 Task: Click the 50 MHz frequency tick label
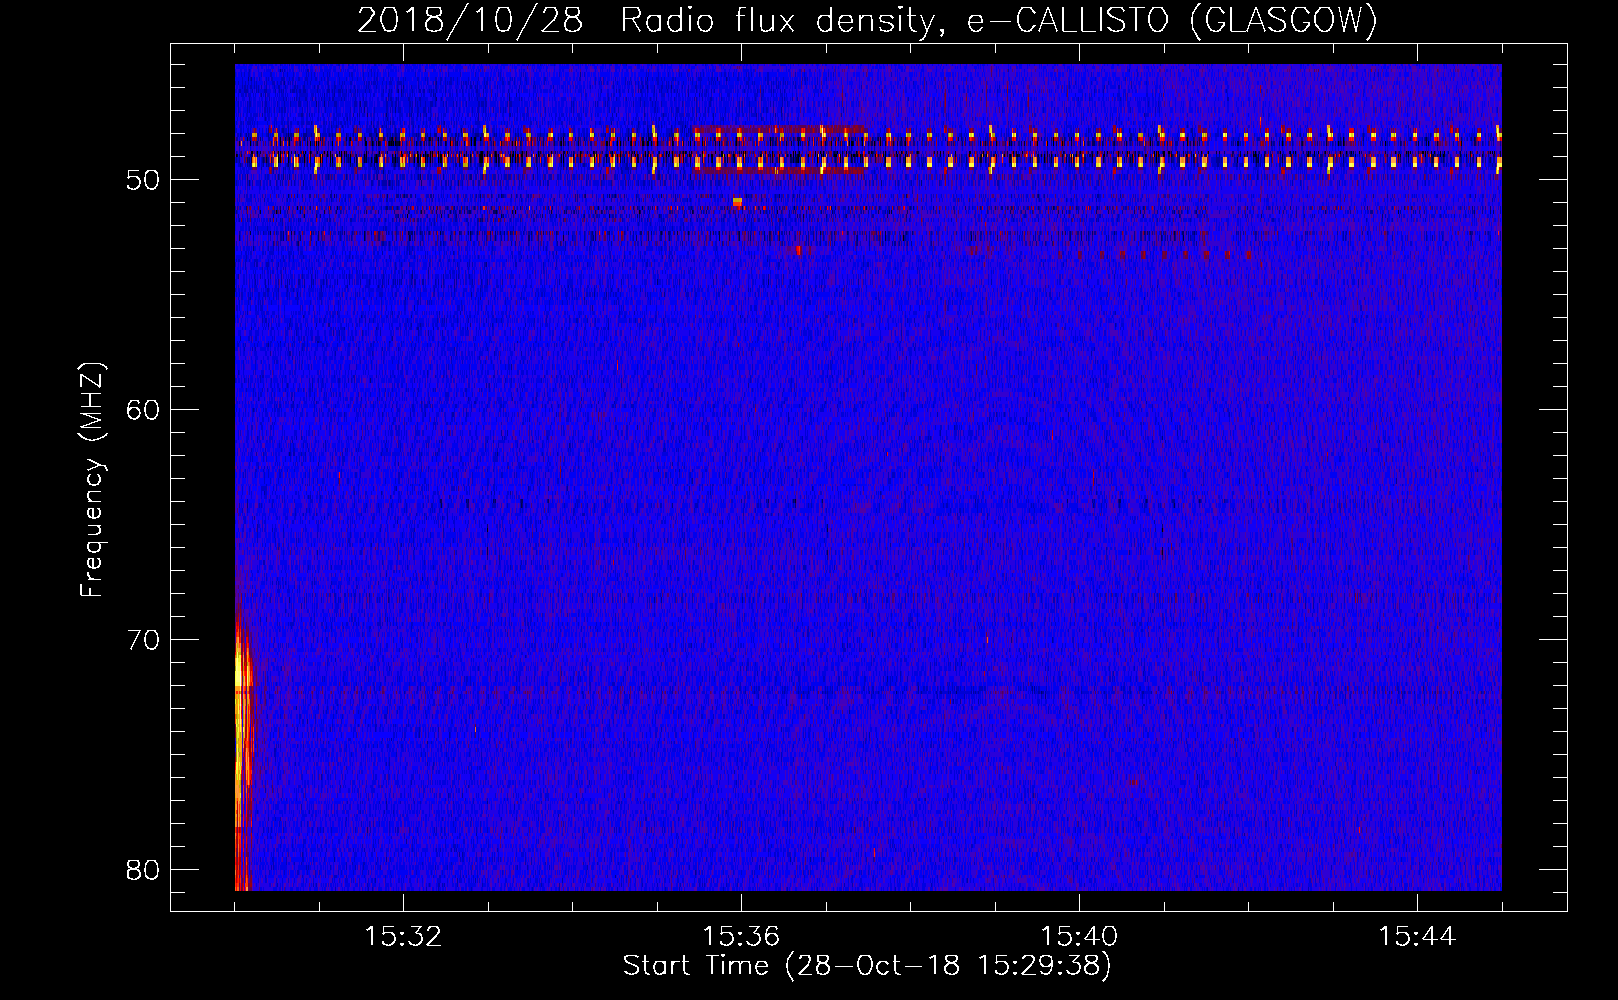(x=143, y=180)
